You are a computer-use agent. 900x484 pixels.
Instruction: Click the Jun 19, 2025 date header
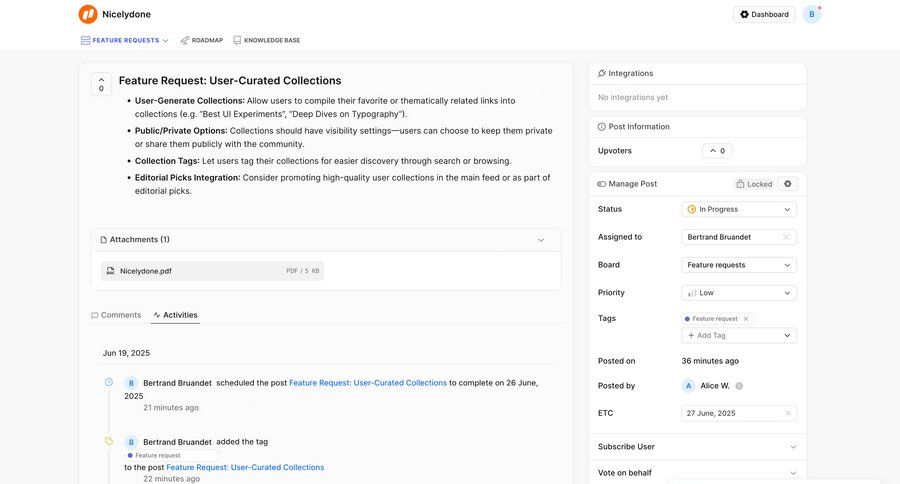(126, 353)
